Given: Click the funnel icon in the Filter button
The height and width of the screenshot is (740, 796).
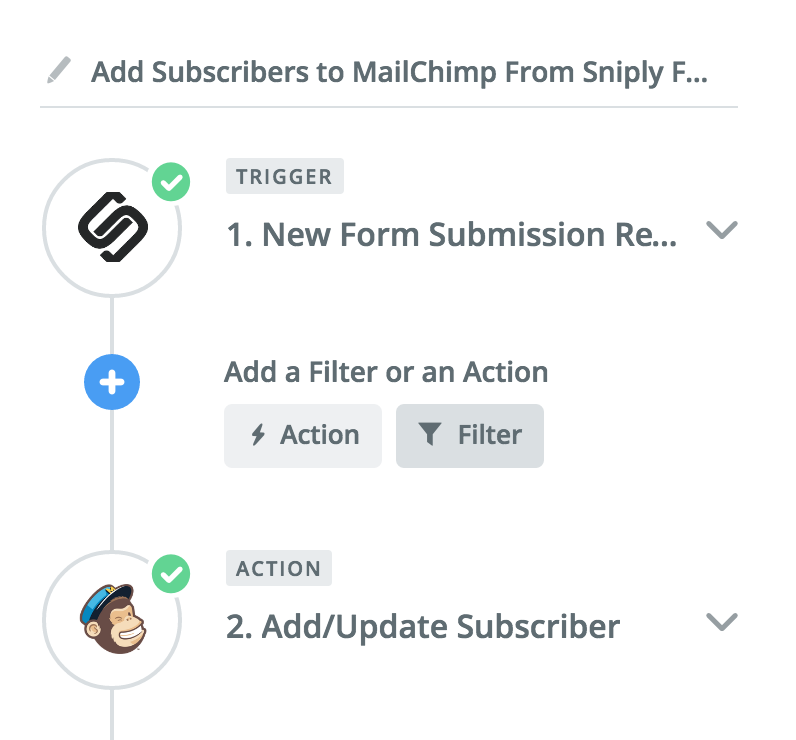Looking at the screenshot, I should [x=429, y=434].
